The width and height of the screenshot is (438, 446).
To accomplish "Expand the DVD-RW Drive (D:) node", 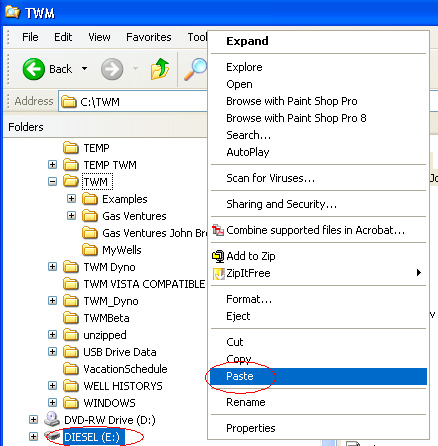I will pos(33,420).
